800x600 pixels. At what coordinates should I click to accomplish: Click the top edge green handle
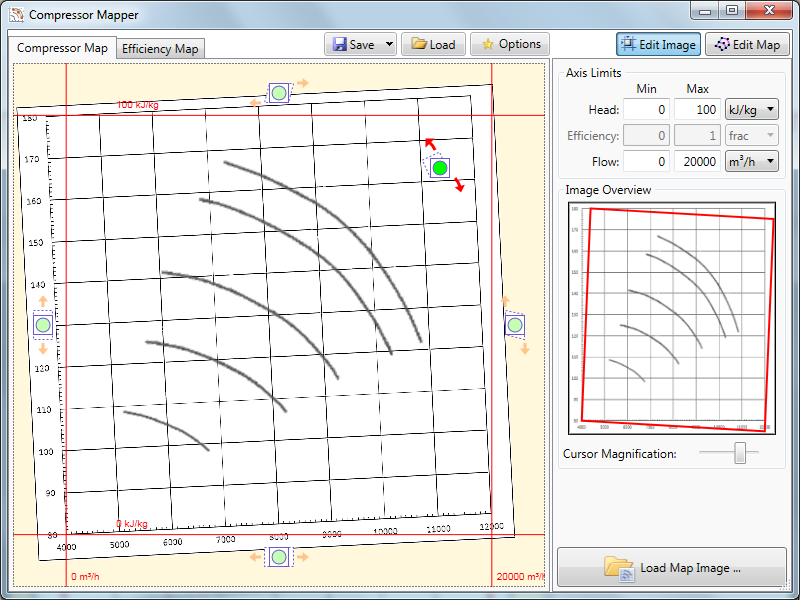click(x=279, y=93)
